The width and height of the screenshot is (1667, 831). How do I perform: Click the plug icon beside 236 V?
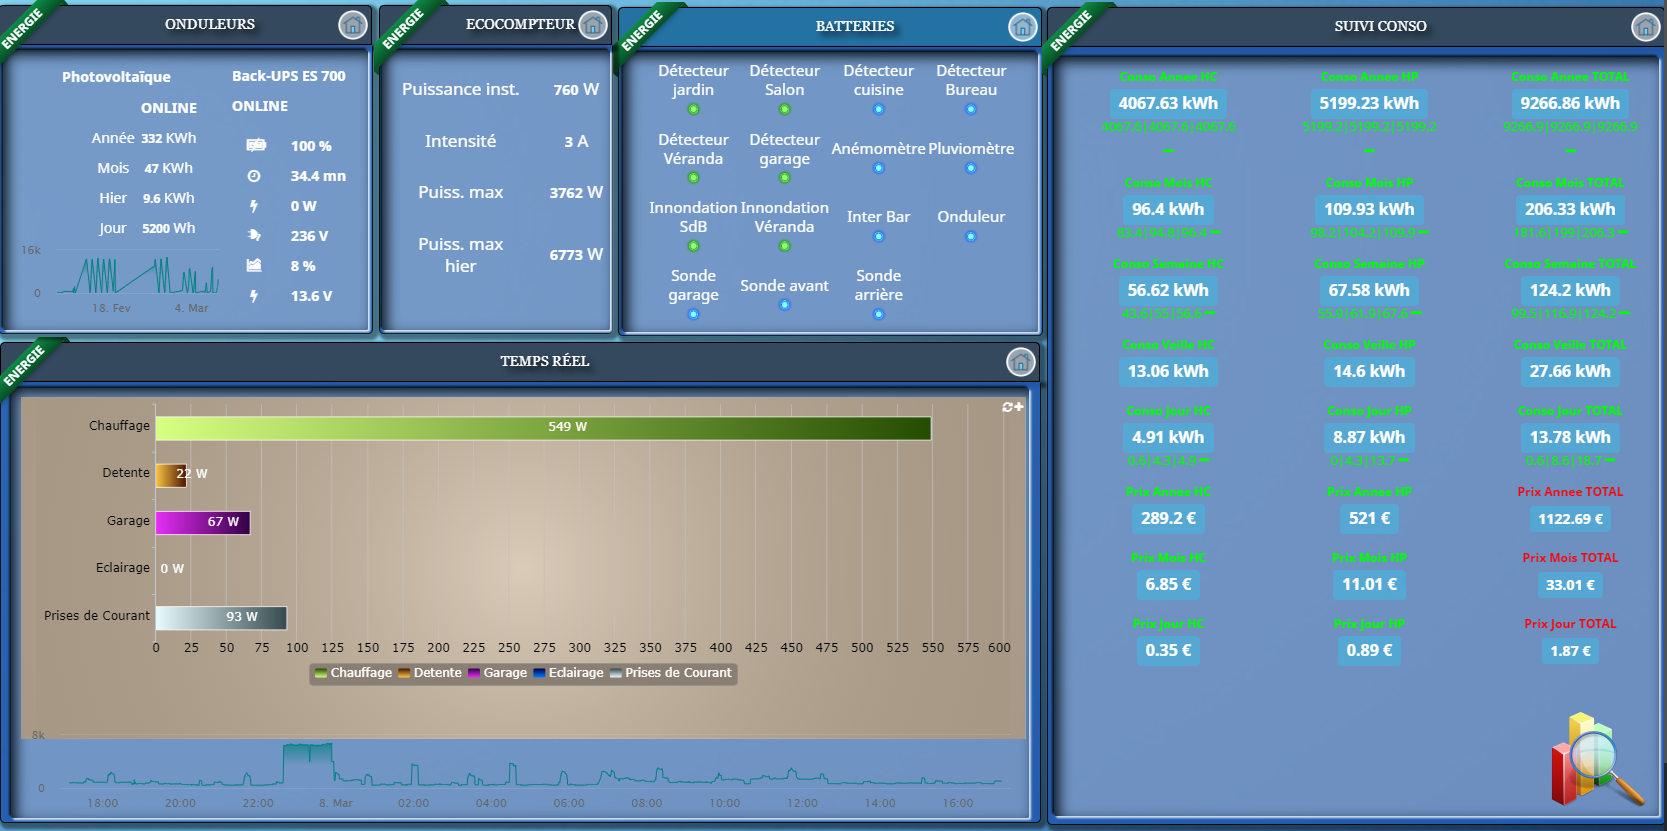tap(254, 235)
